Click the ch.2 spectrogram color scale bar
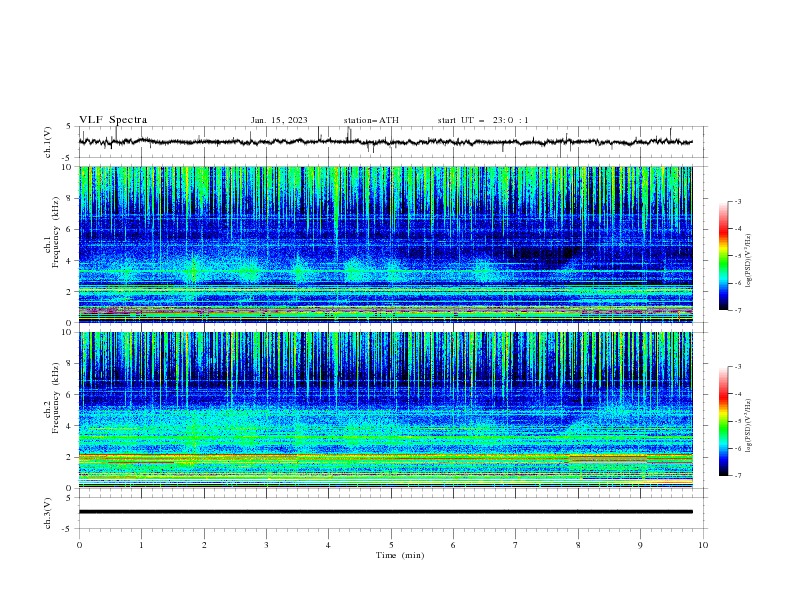This screenshot has height=612, width=792. coord(723,421)
